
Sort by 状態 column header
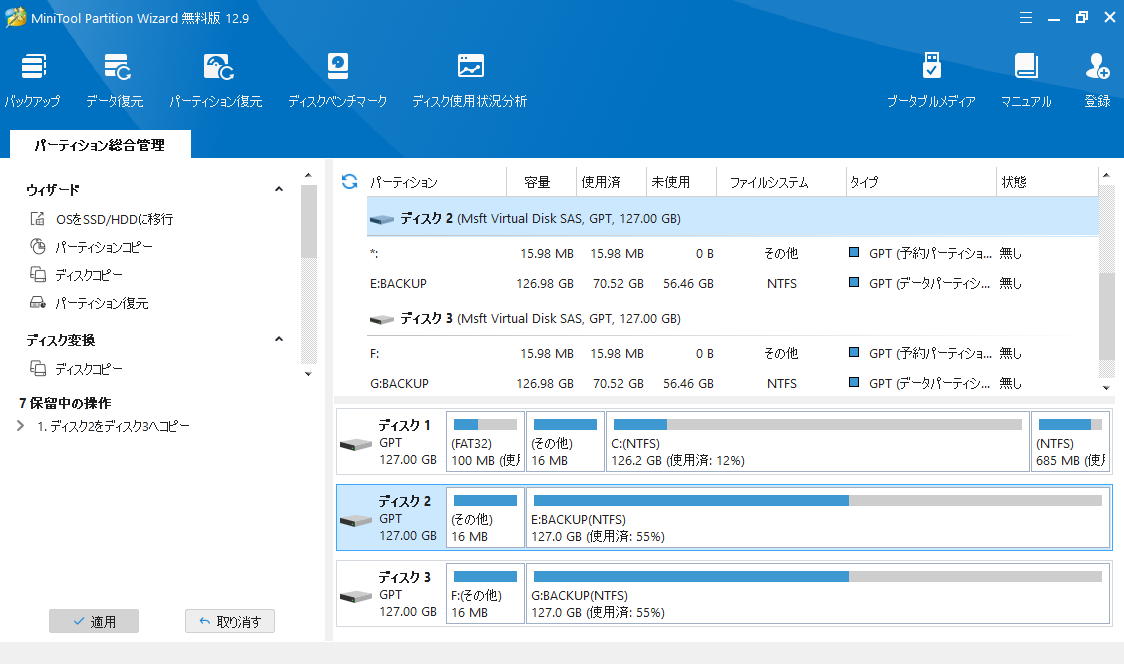[1047, 182]
